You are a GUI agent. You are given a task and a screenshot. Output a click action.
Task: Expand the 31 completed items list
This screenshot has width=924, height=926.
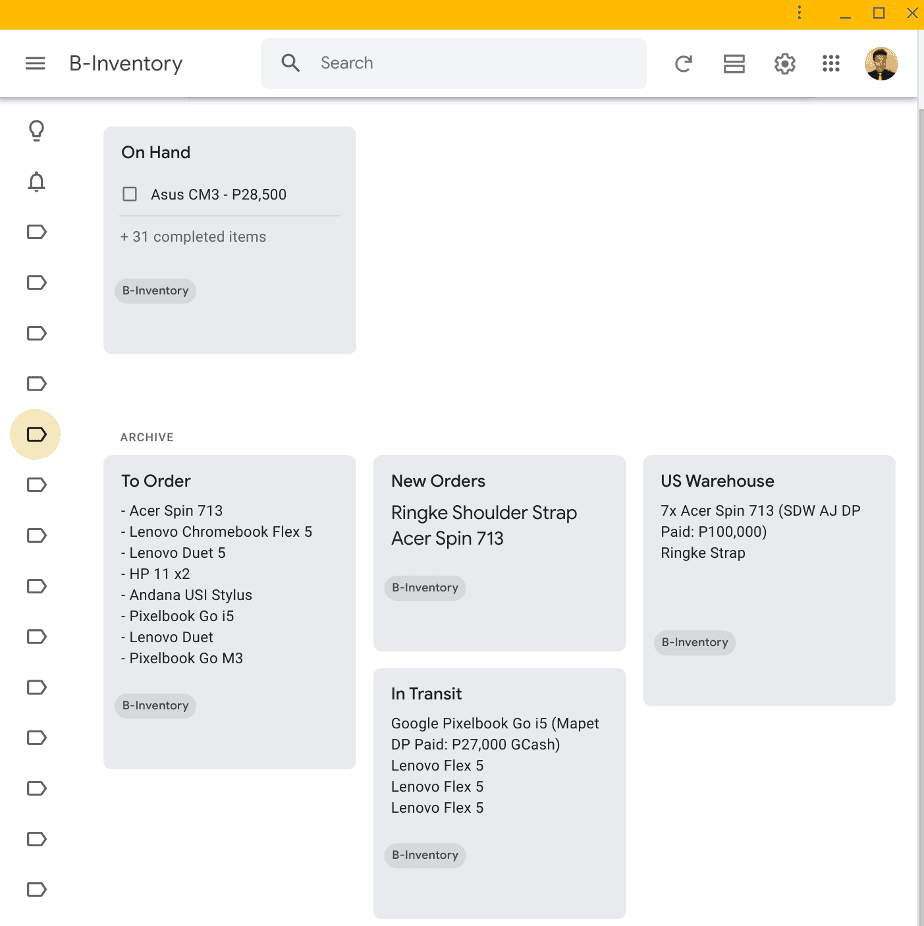pos(194,237)
